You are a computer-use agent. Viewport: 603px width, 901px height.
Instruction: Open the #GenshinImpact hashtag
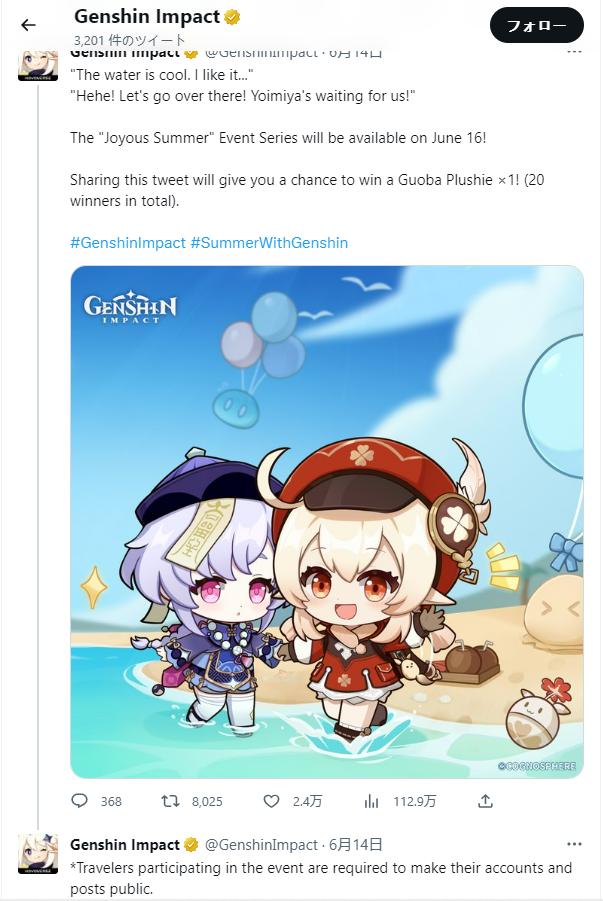click(128, 242)
